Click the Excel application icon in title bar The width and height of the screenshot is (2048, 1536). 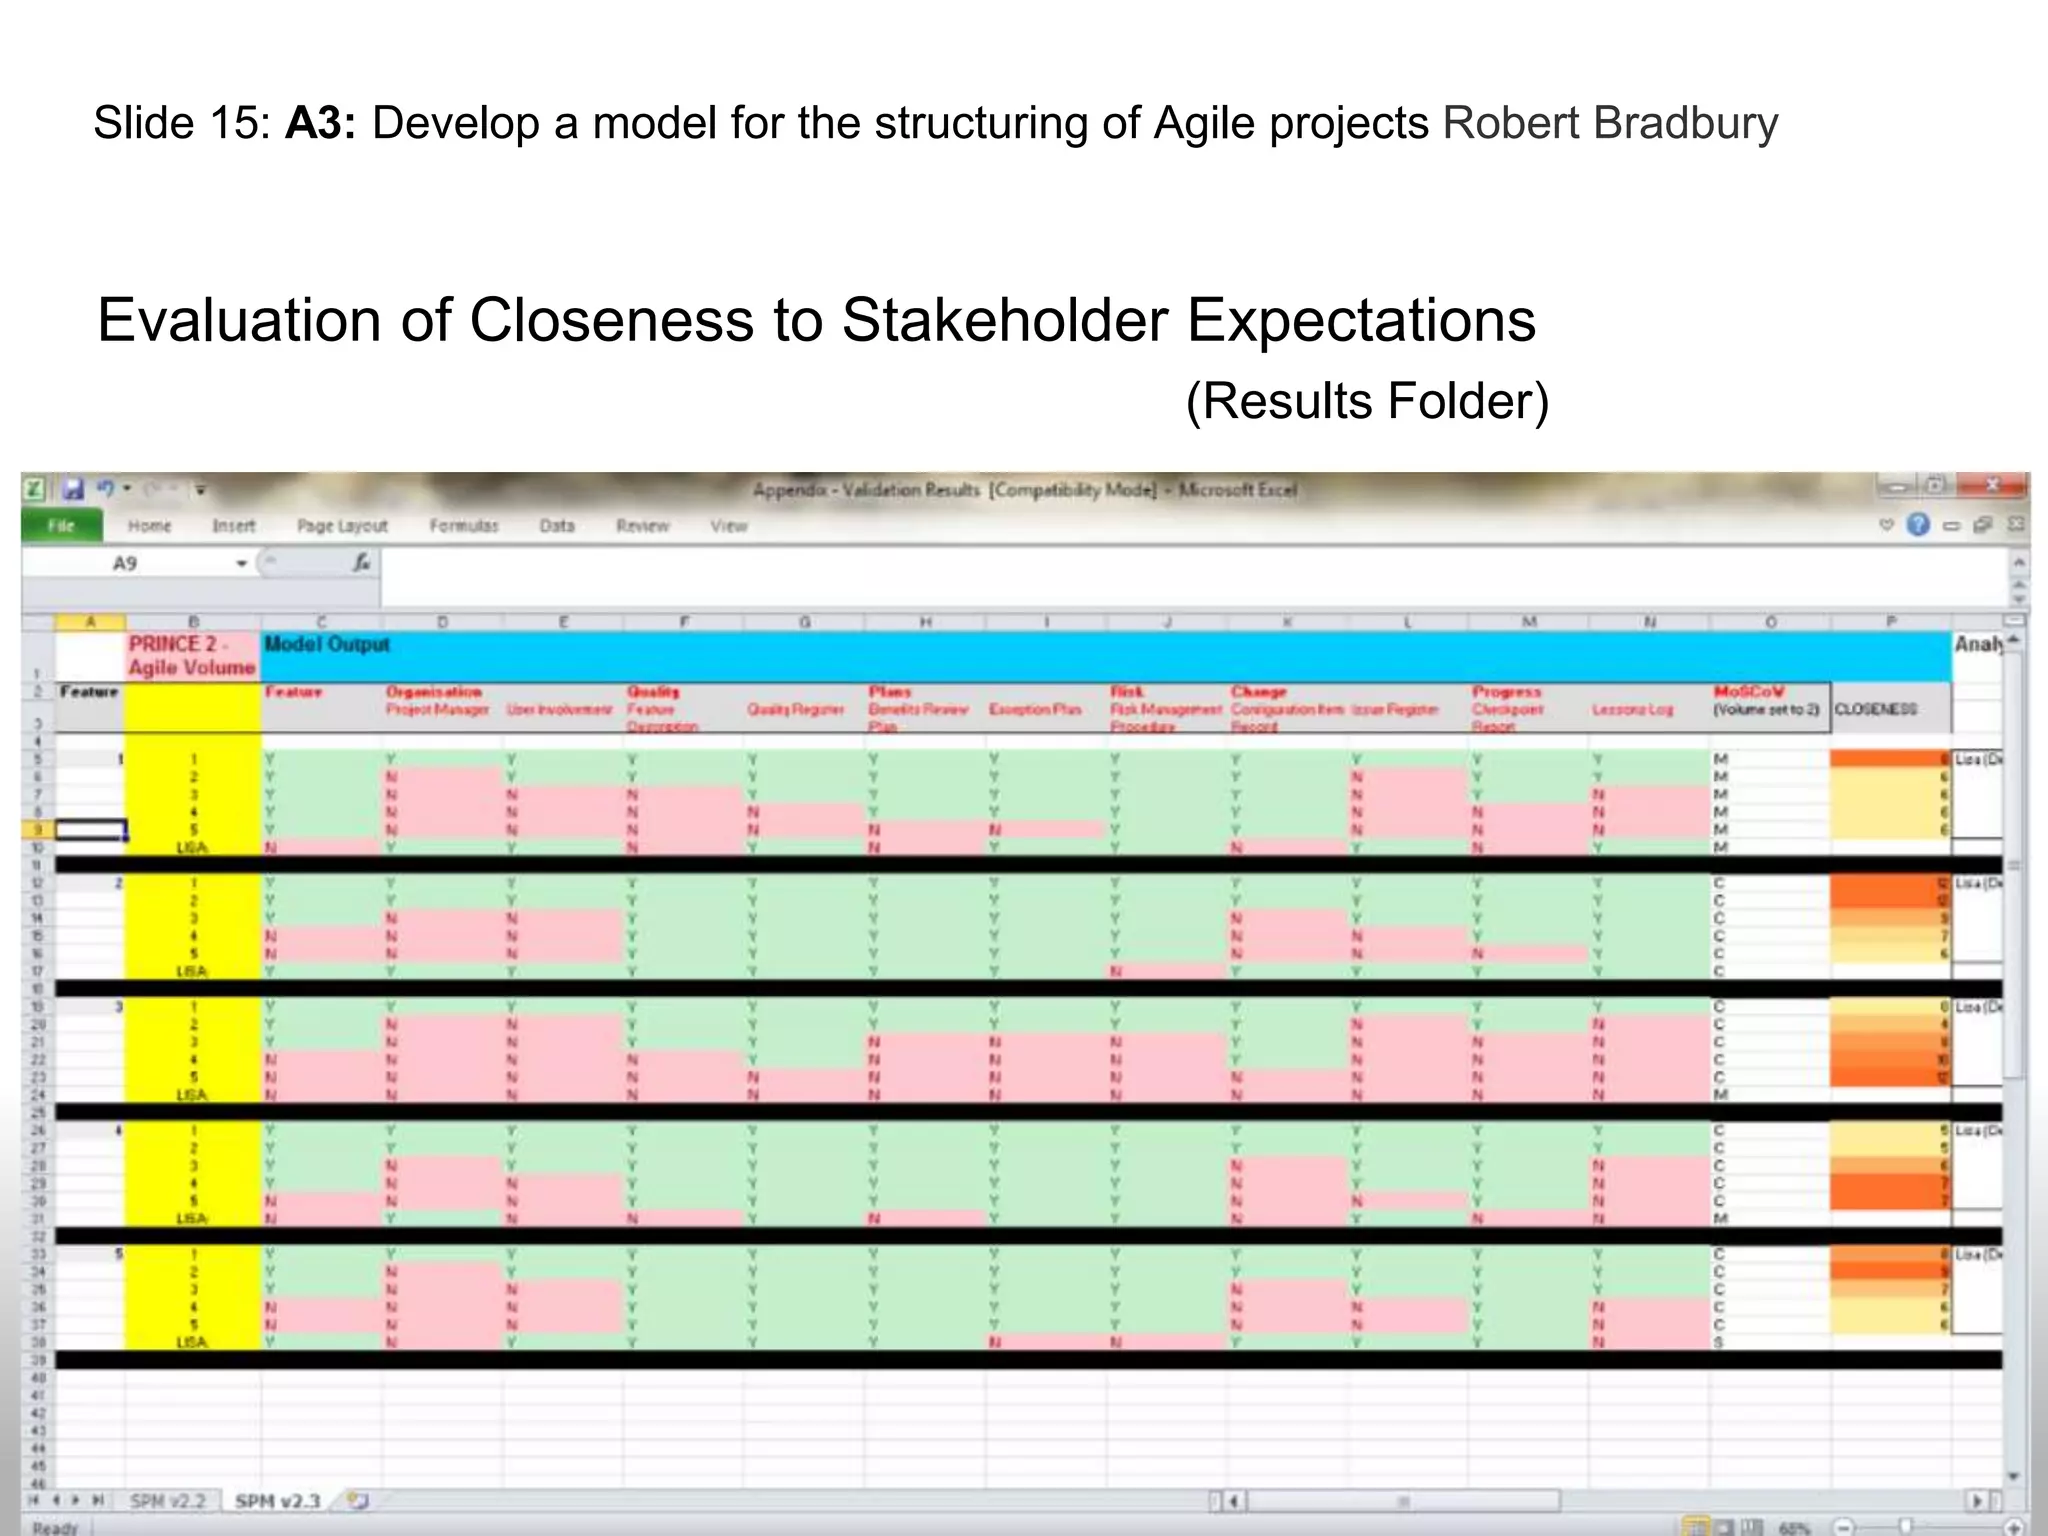tap(34, 489)
